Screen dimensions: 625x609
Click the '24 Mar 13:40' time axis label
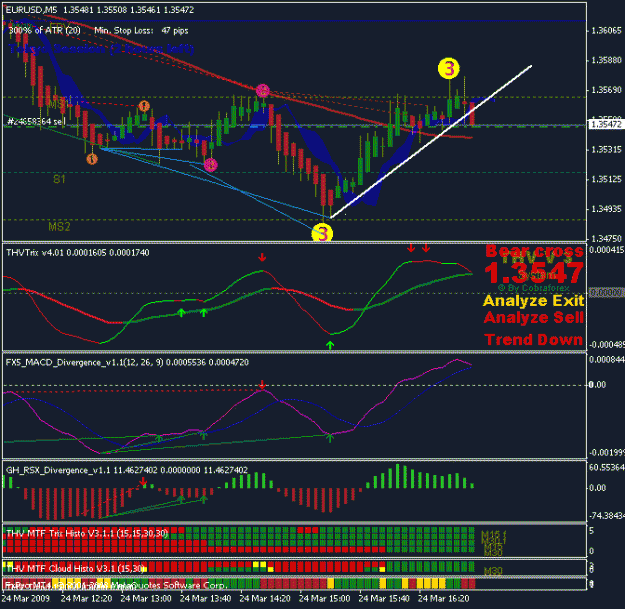[x=205, y=599]
